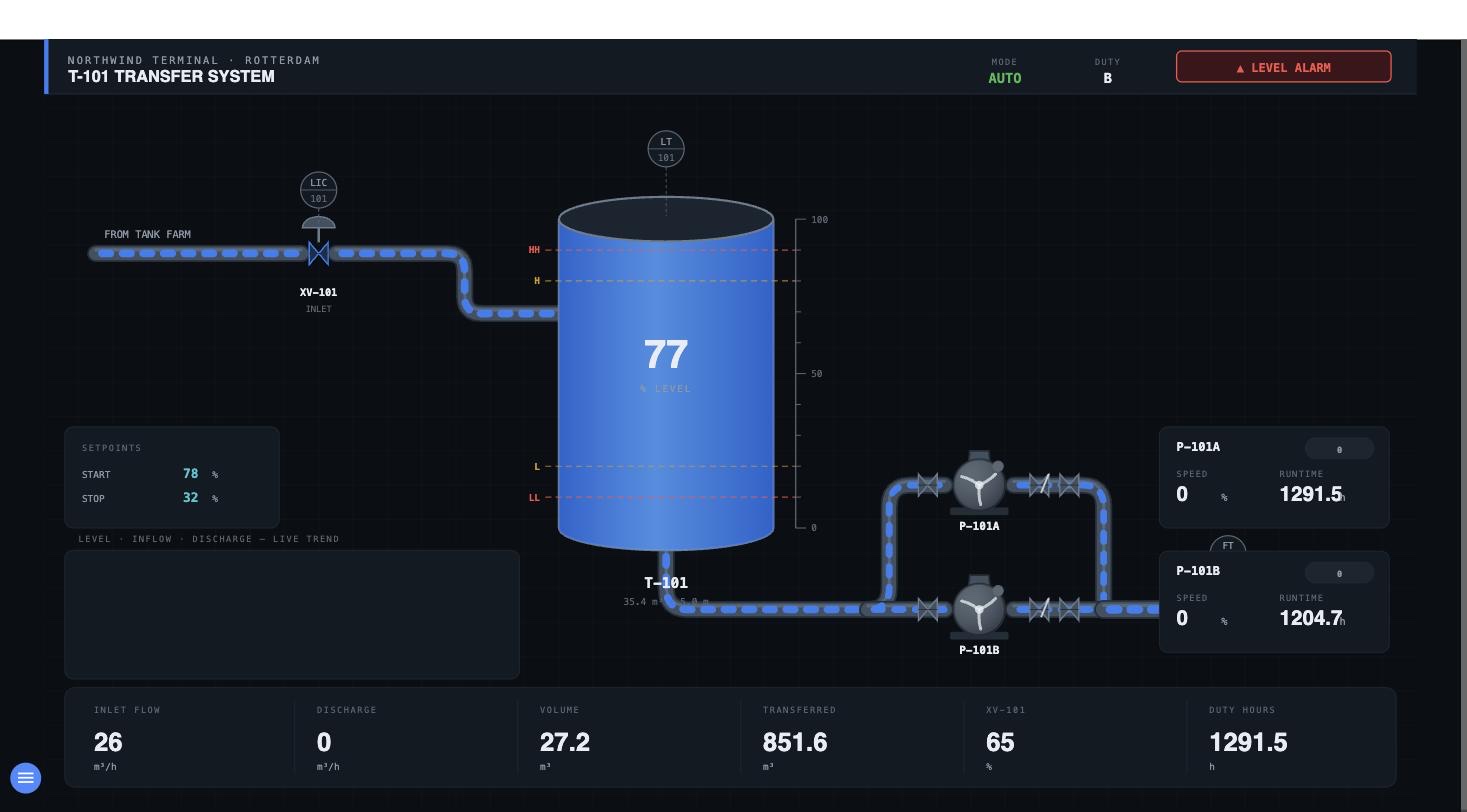Select the LT 101 level transmitter bubble
The height and width of the screenshot is (812, 1467).
(666, 149)
